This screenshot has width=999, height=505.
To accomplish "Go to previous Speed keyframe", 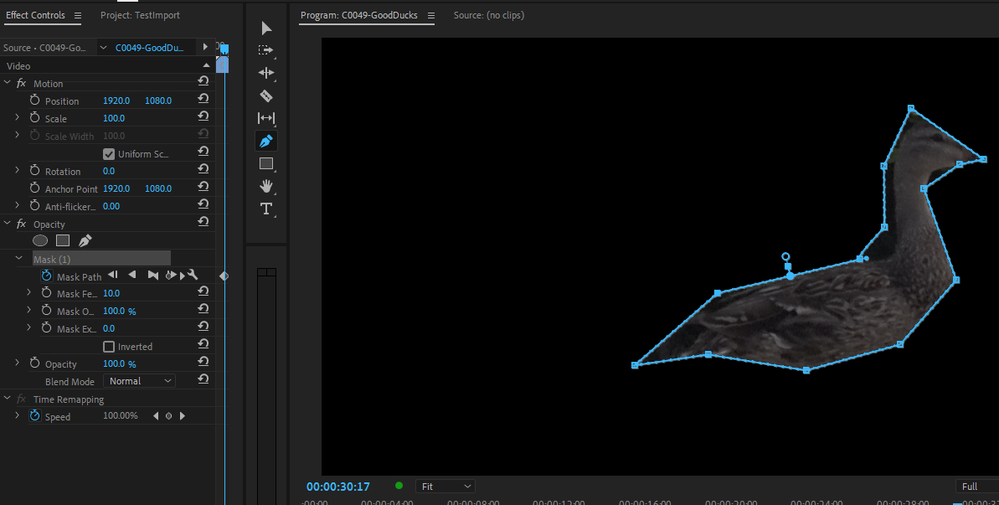I will pyautogui.click(x=155, y=416).
